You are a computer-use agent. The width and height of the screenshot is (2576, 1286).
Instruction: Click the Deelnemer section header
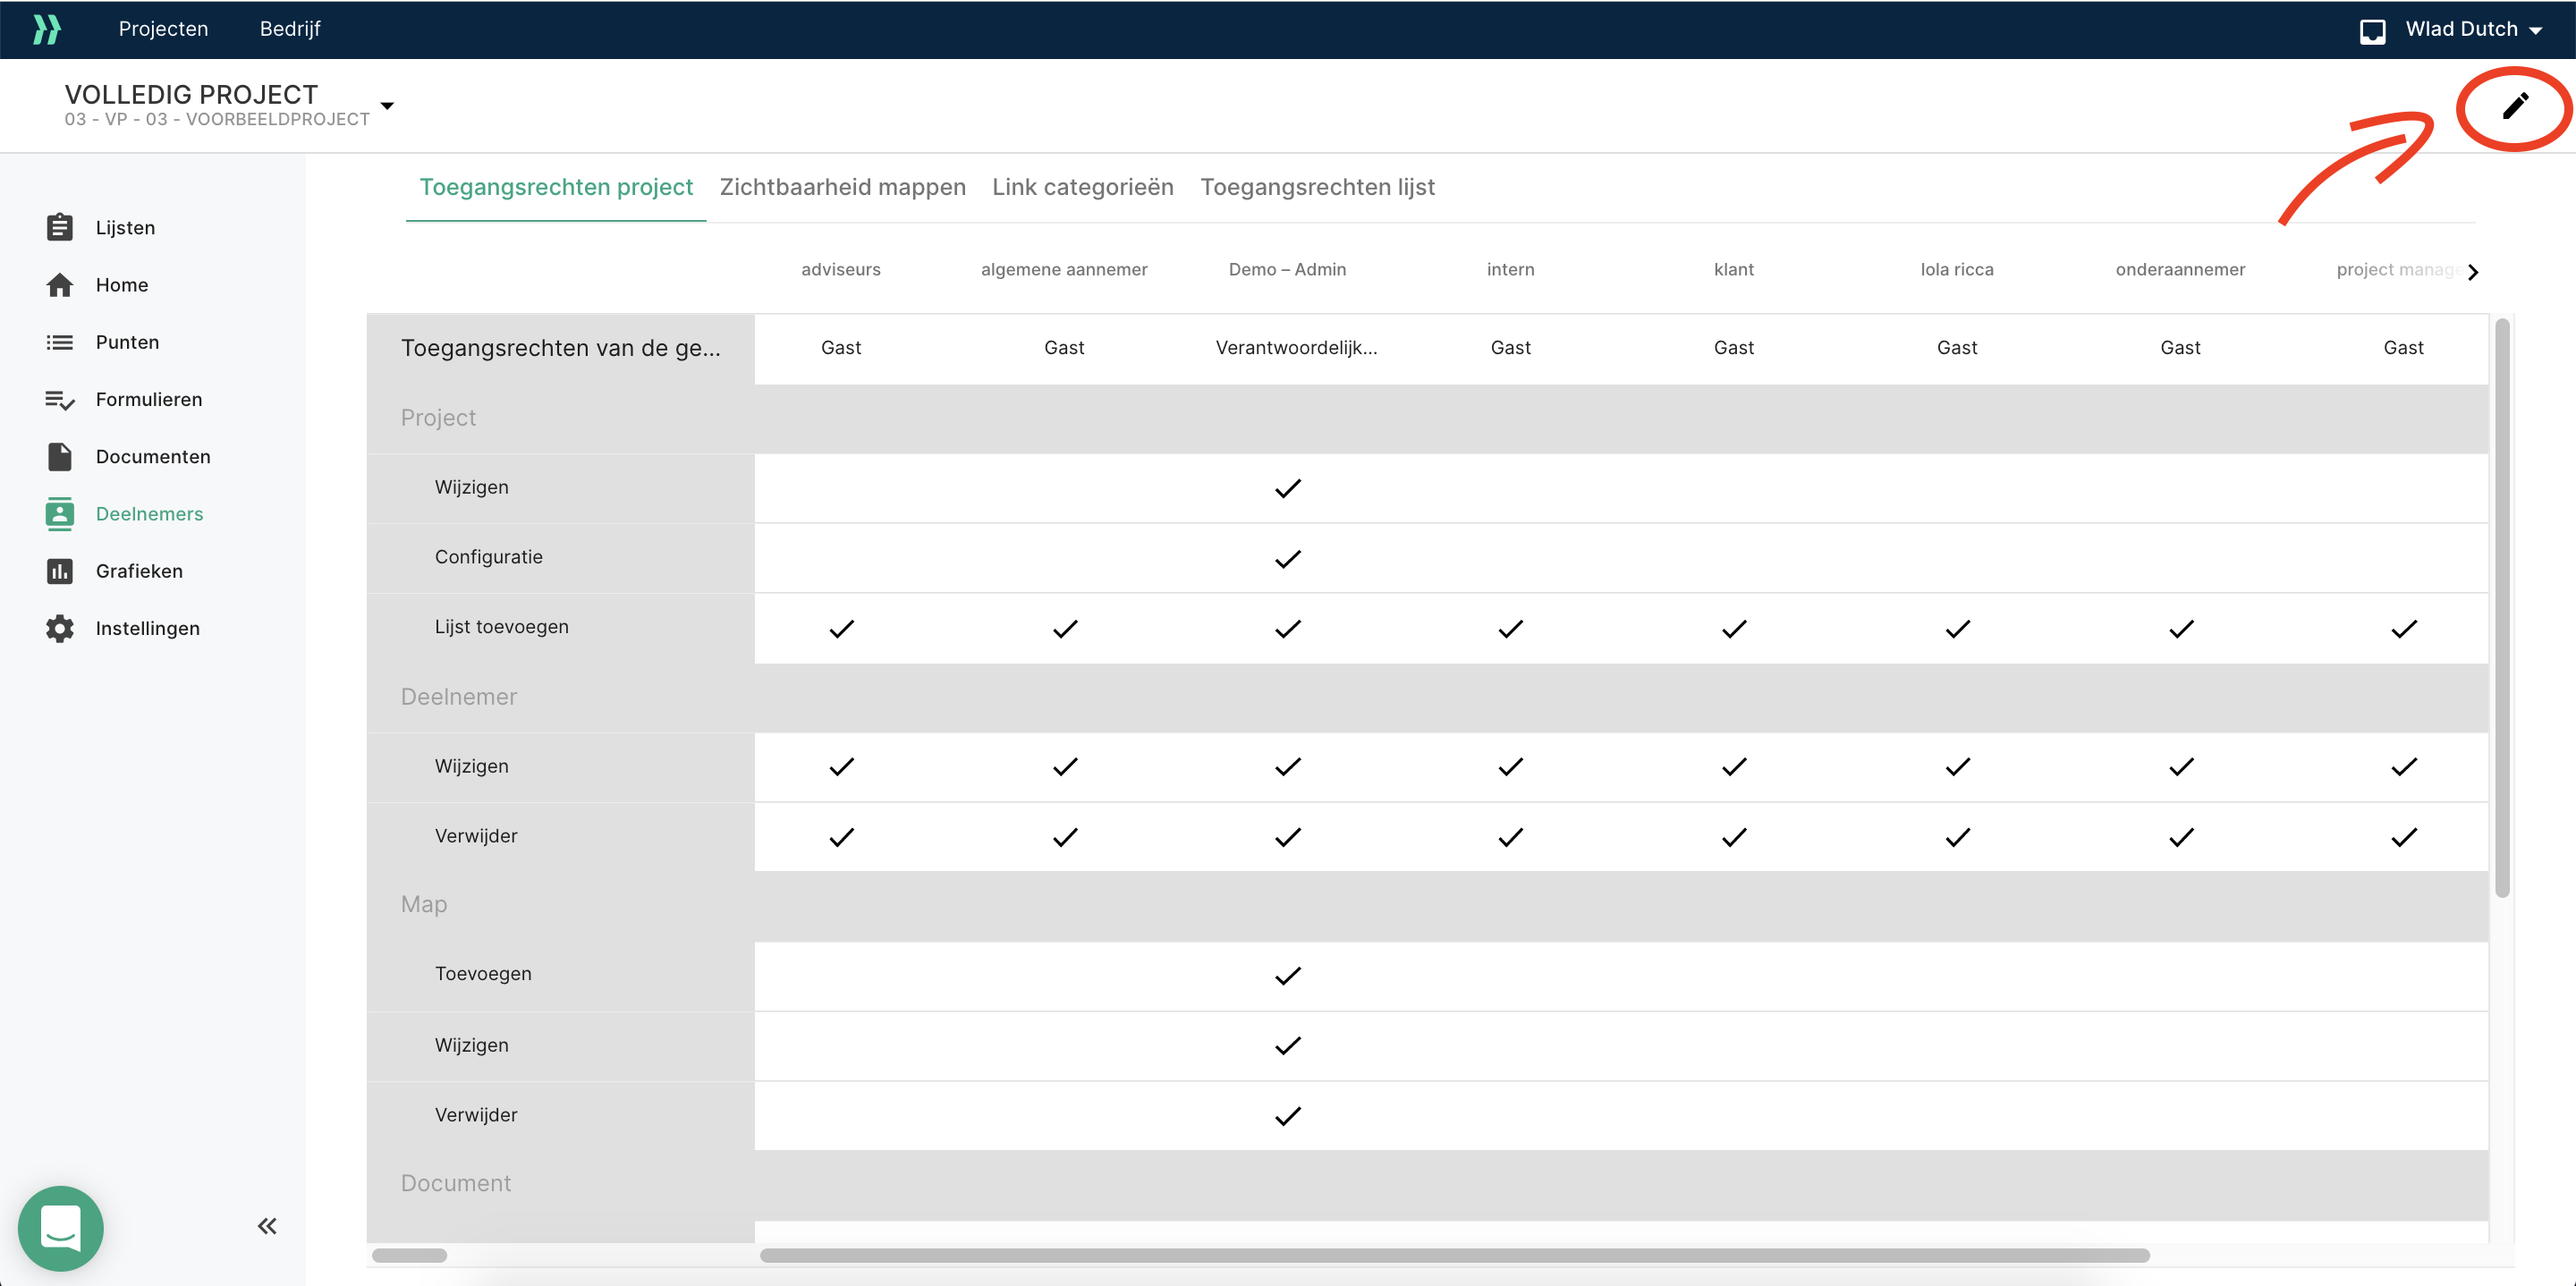tap(459, 697)
